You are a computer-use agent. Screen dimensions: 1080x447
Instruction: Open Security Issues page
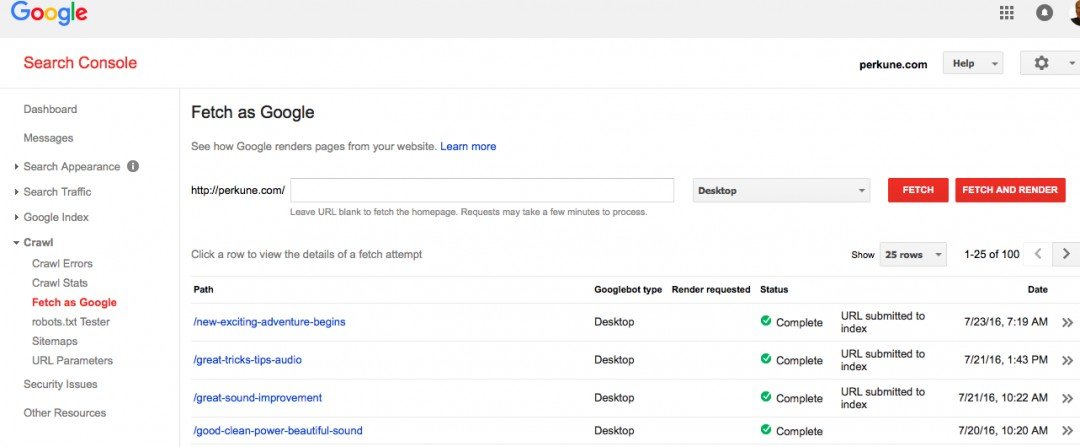tap(61, 384)
